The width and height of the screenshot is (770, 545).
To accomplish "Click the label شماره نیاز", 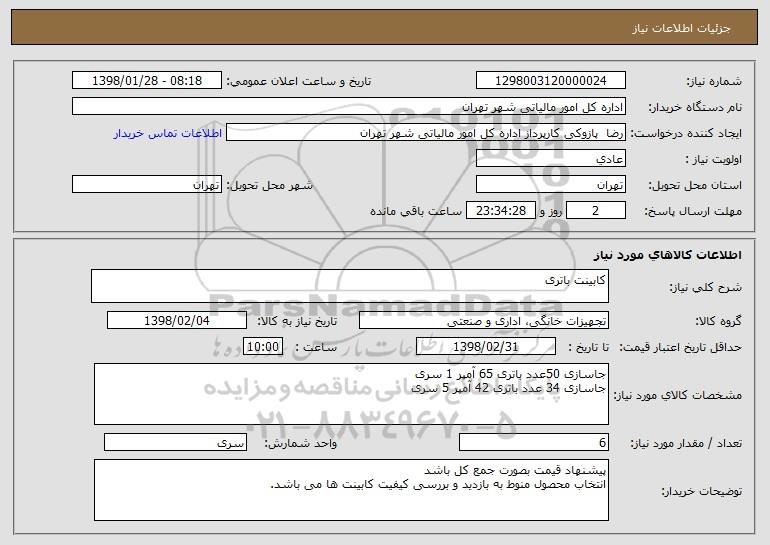I will coord(714,81).
